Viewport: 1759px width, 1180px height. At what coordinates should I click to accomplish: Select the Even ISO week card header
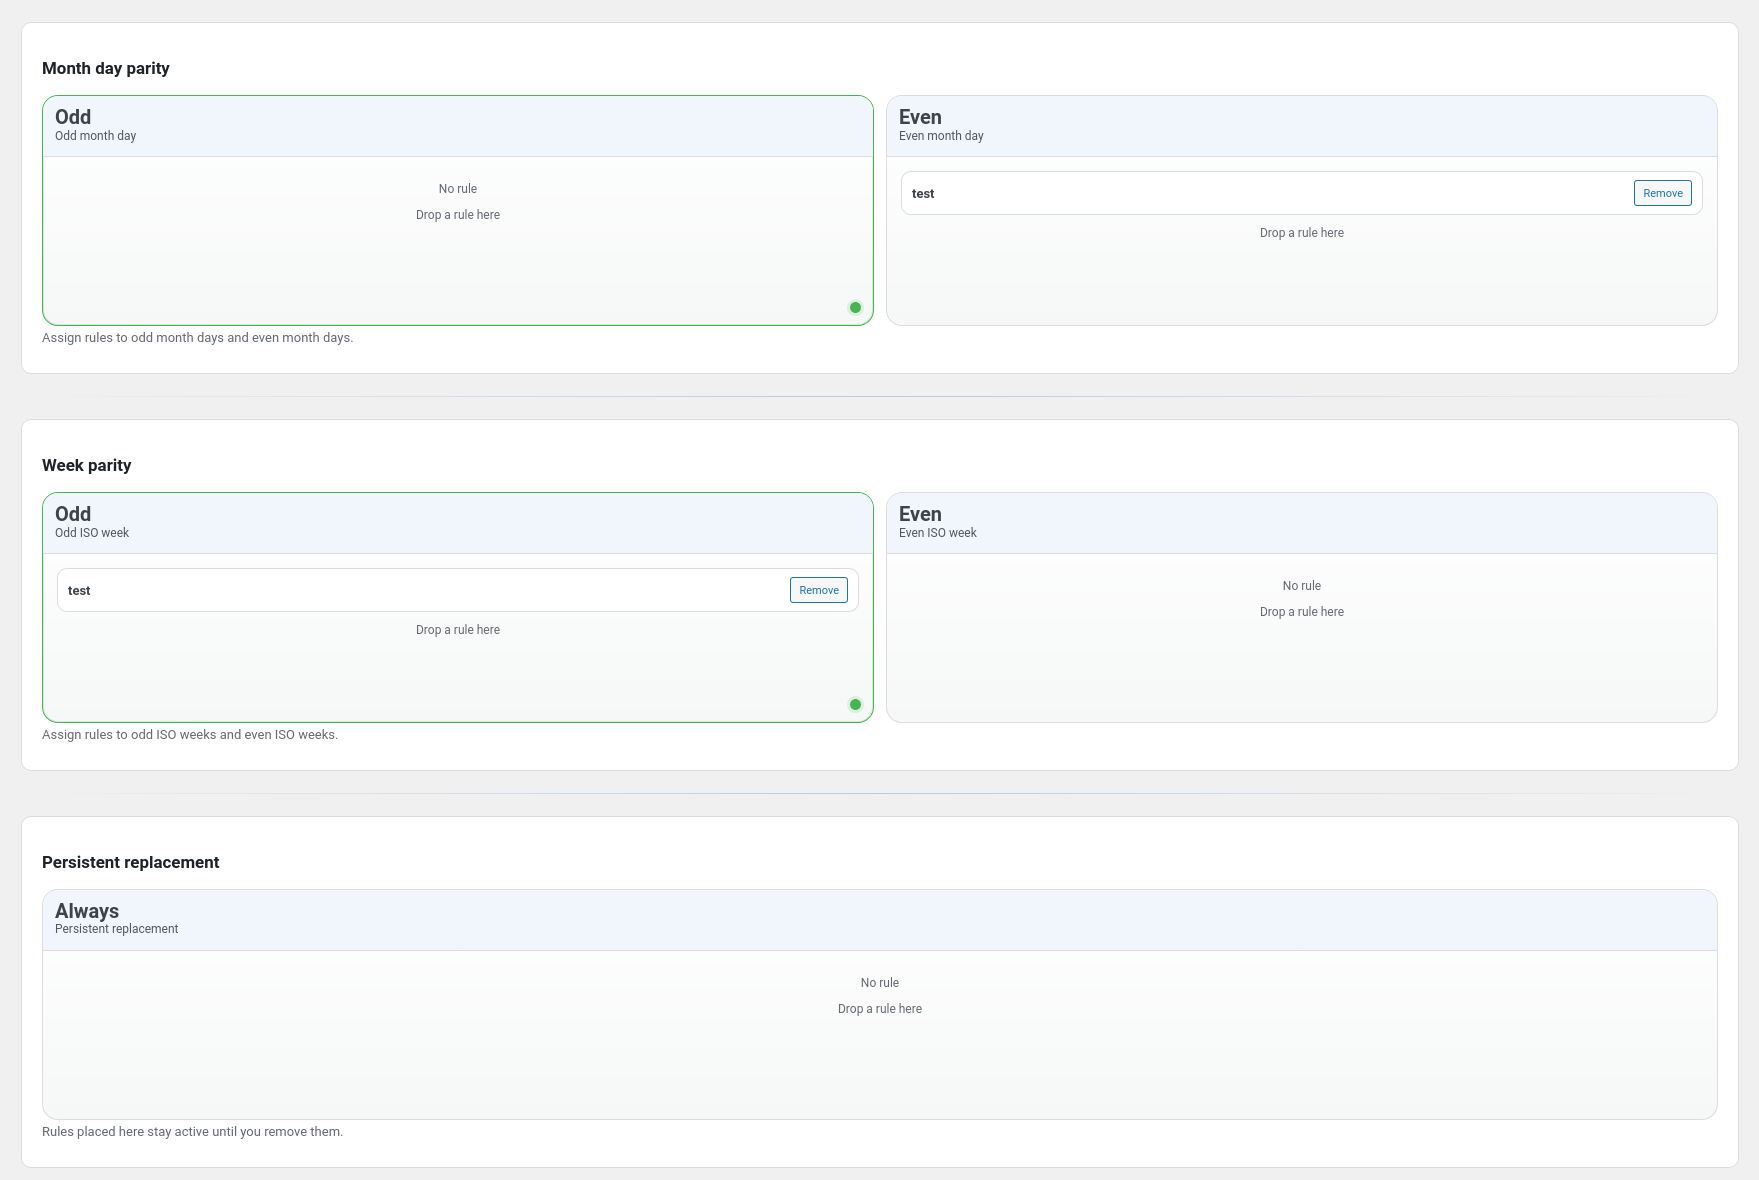pyautogui.click(x=1300, y=522)
